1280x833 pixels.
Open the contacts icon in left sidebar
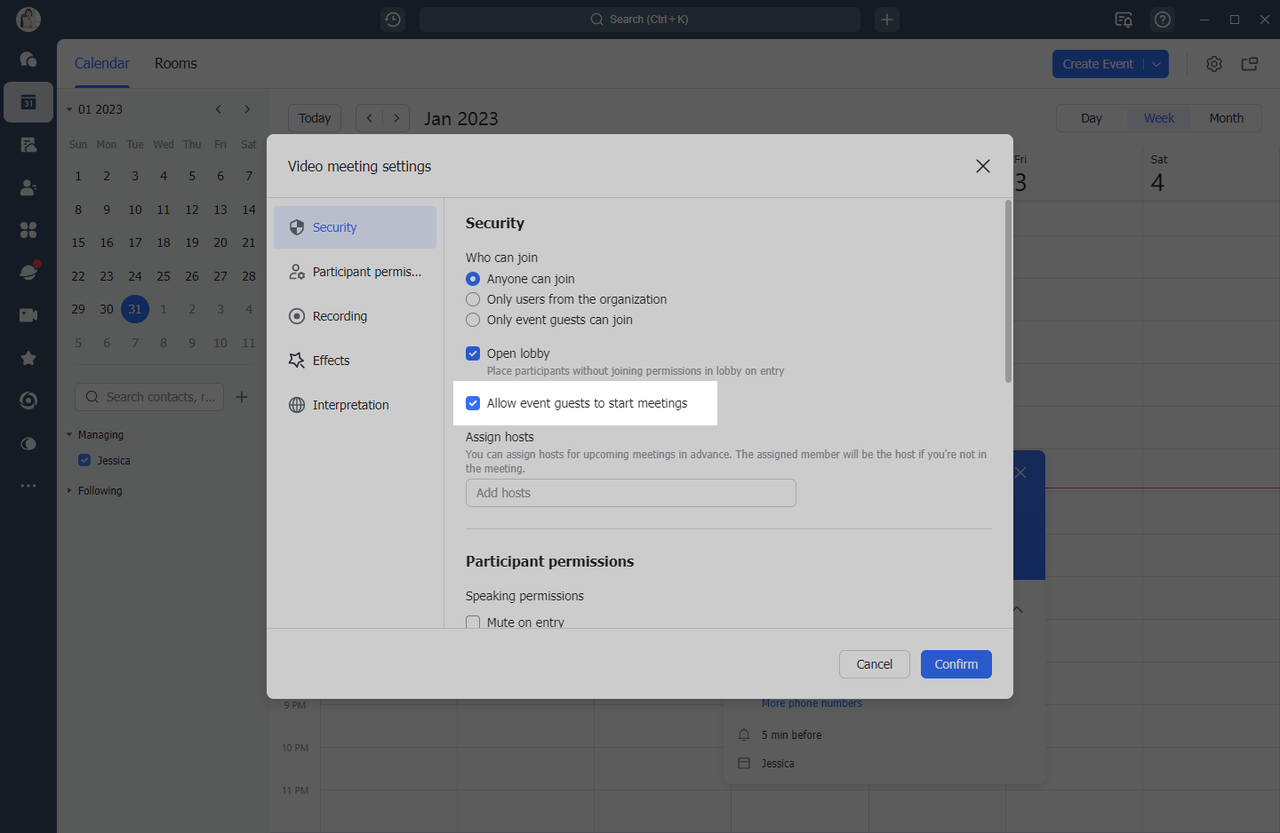coord(28,187)
